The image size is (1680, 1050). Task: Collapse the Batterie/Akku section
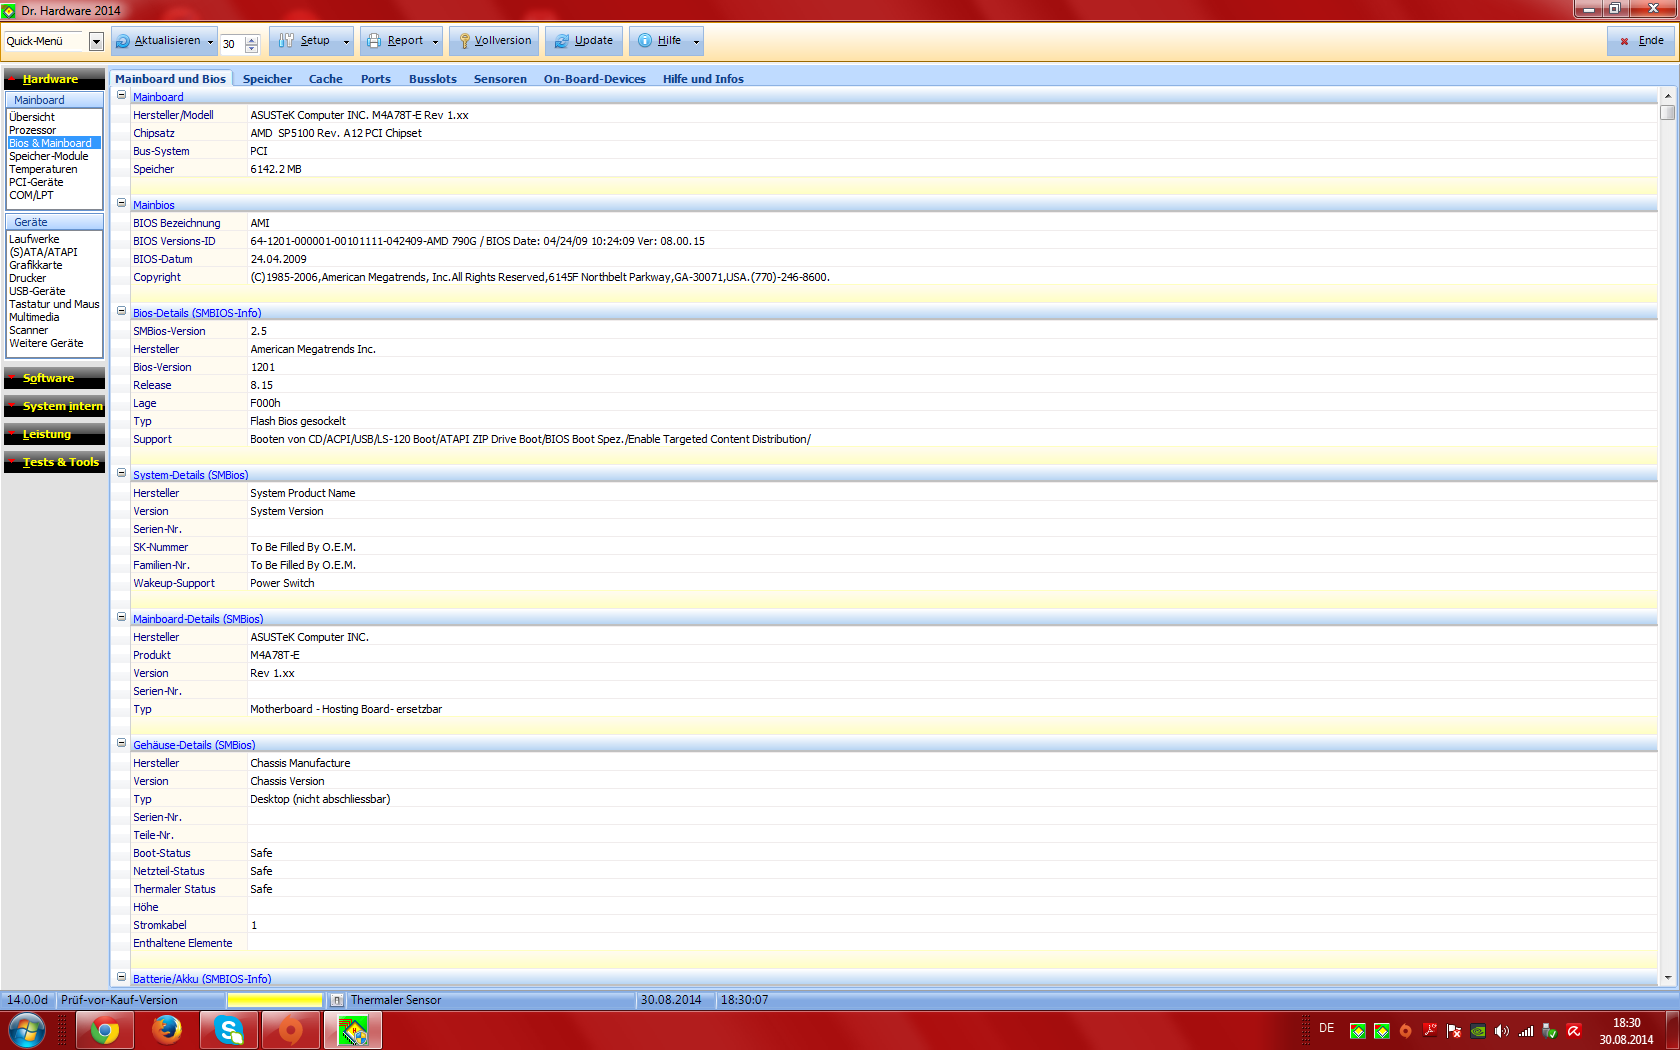(x=122, y=978)
